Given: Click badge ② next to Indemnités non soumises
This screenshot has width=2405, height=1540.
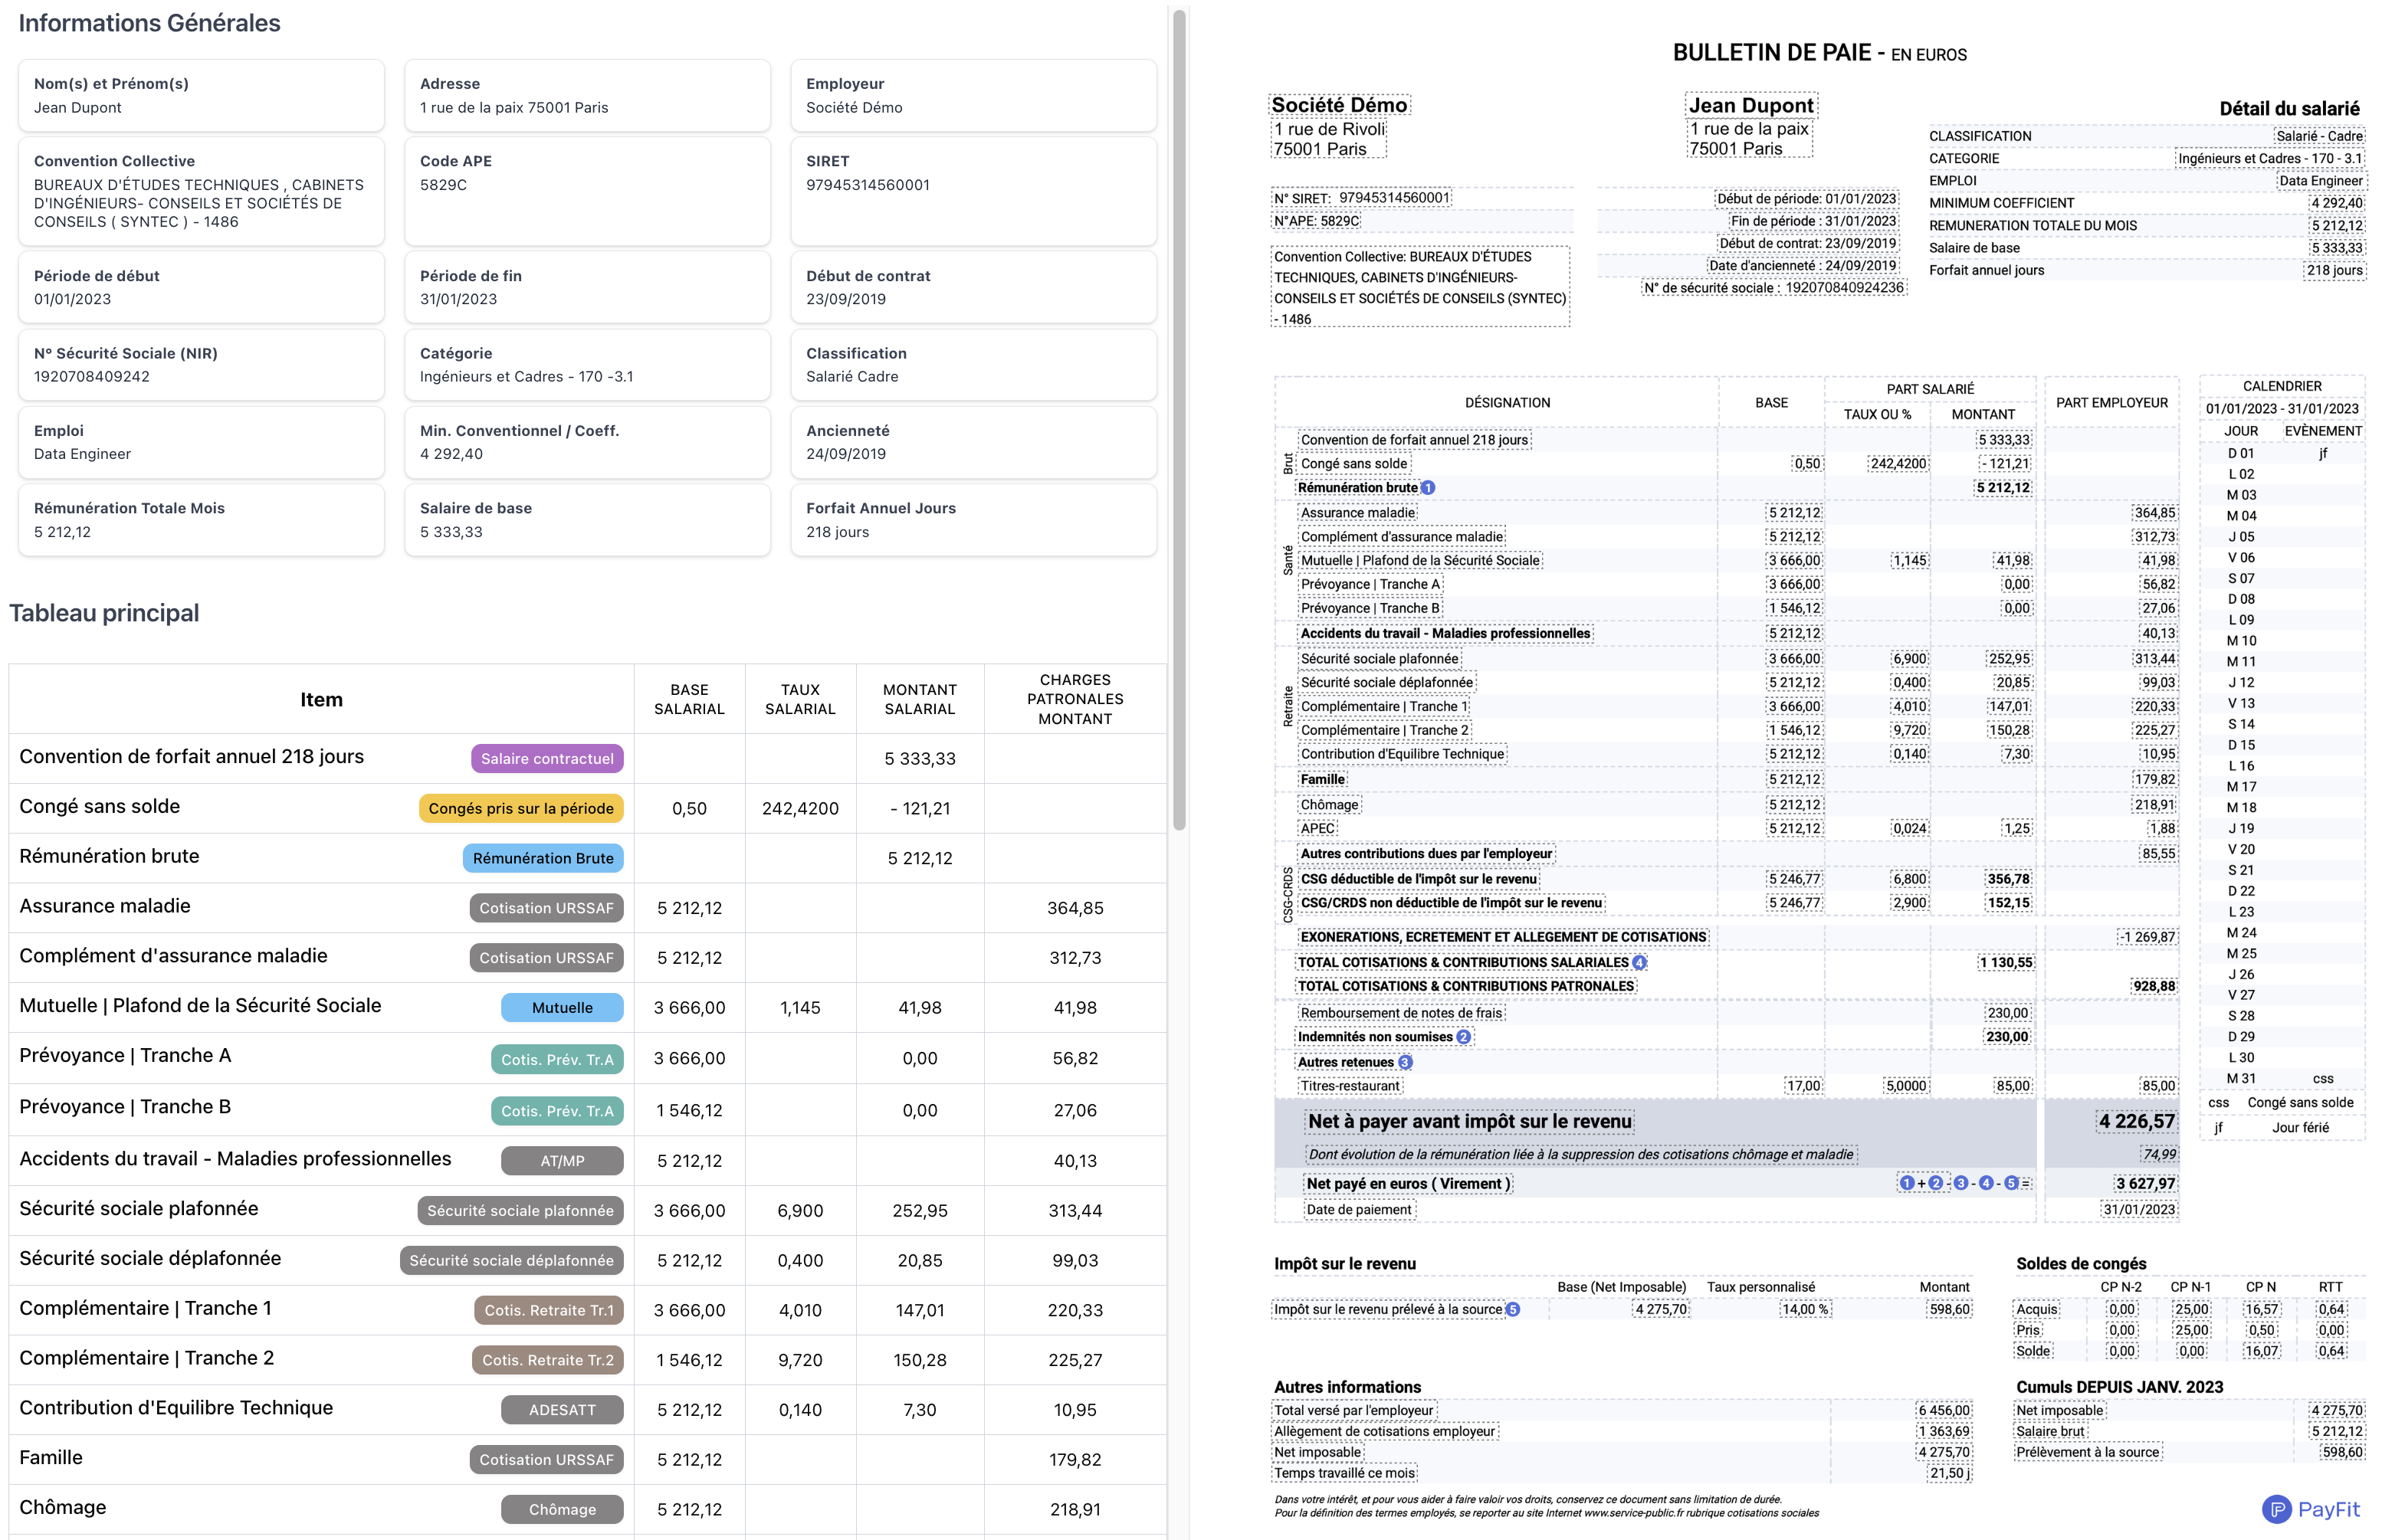Looking at the screenshot, I should point(1462,1037).
